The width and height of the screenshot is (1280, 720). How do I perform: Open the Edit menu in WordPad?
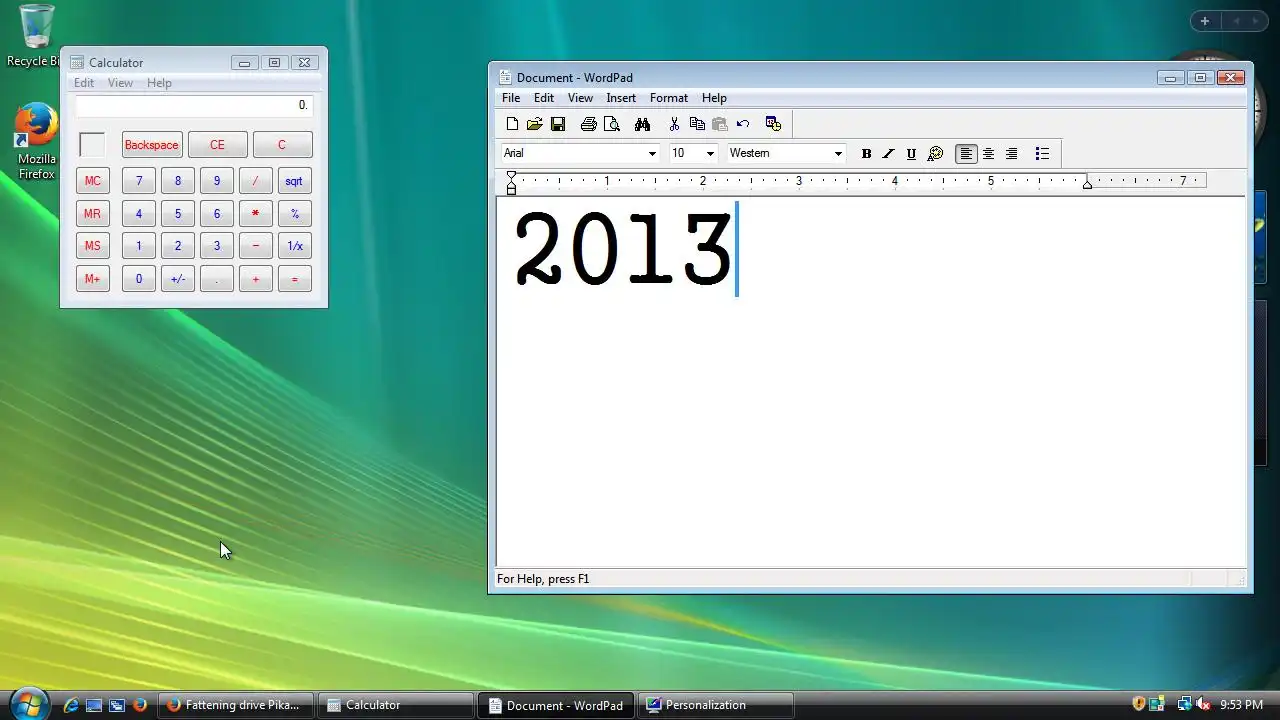coord(544,98)
